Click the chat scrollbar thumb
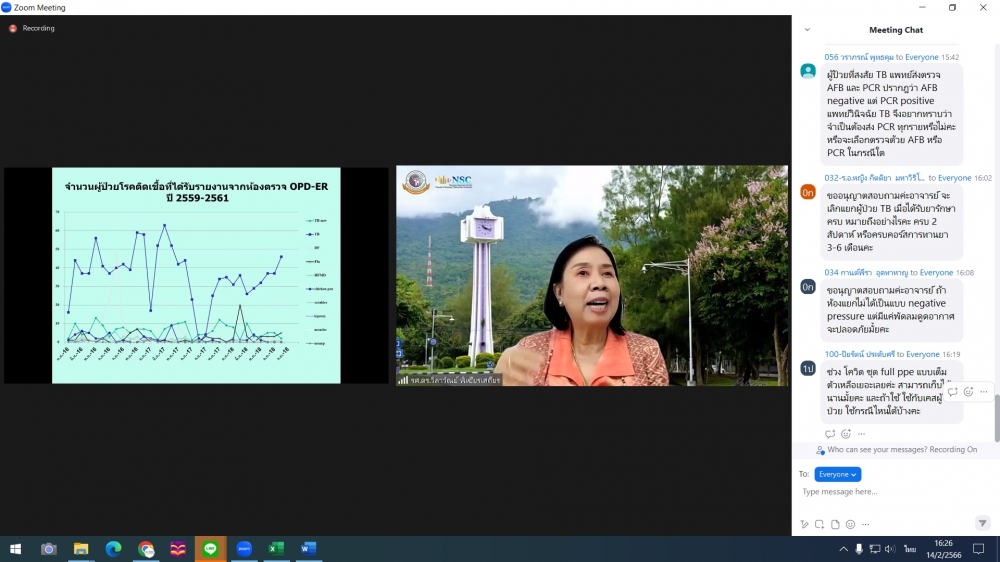Viewport: 1000px width, 562px height. pyautogui.click(x=996, y=418)
